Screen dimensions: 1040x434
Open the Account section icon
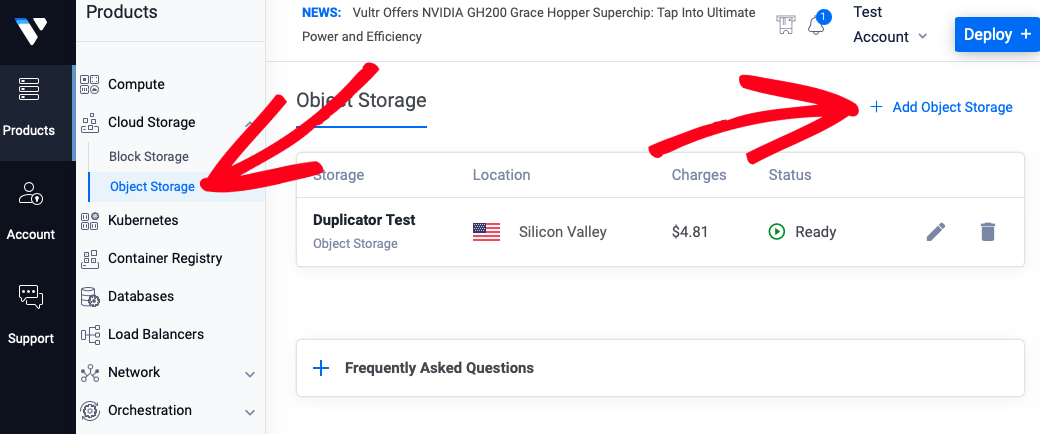pos(31,194)
